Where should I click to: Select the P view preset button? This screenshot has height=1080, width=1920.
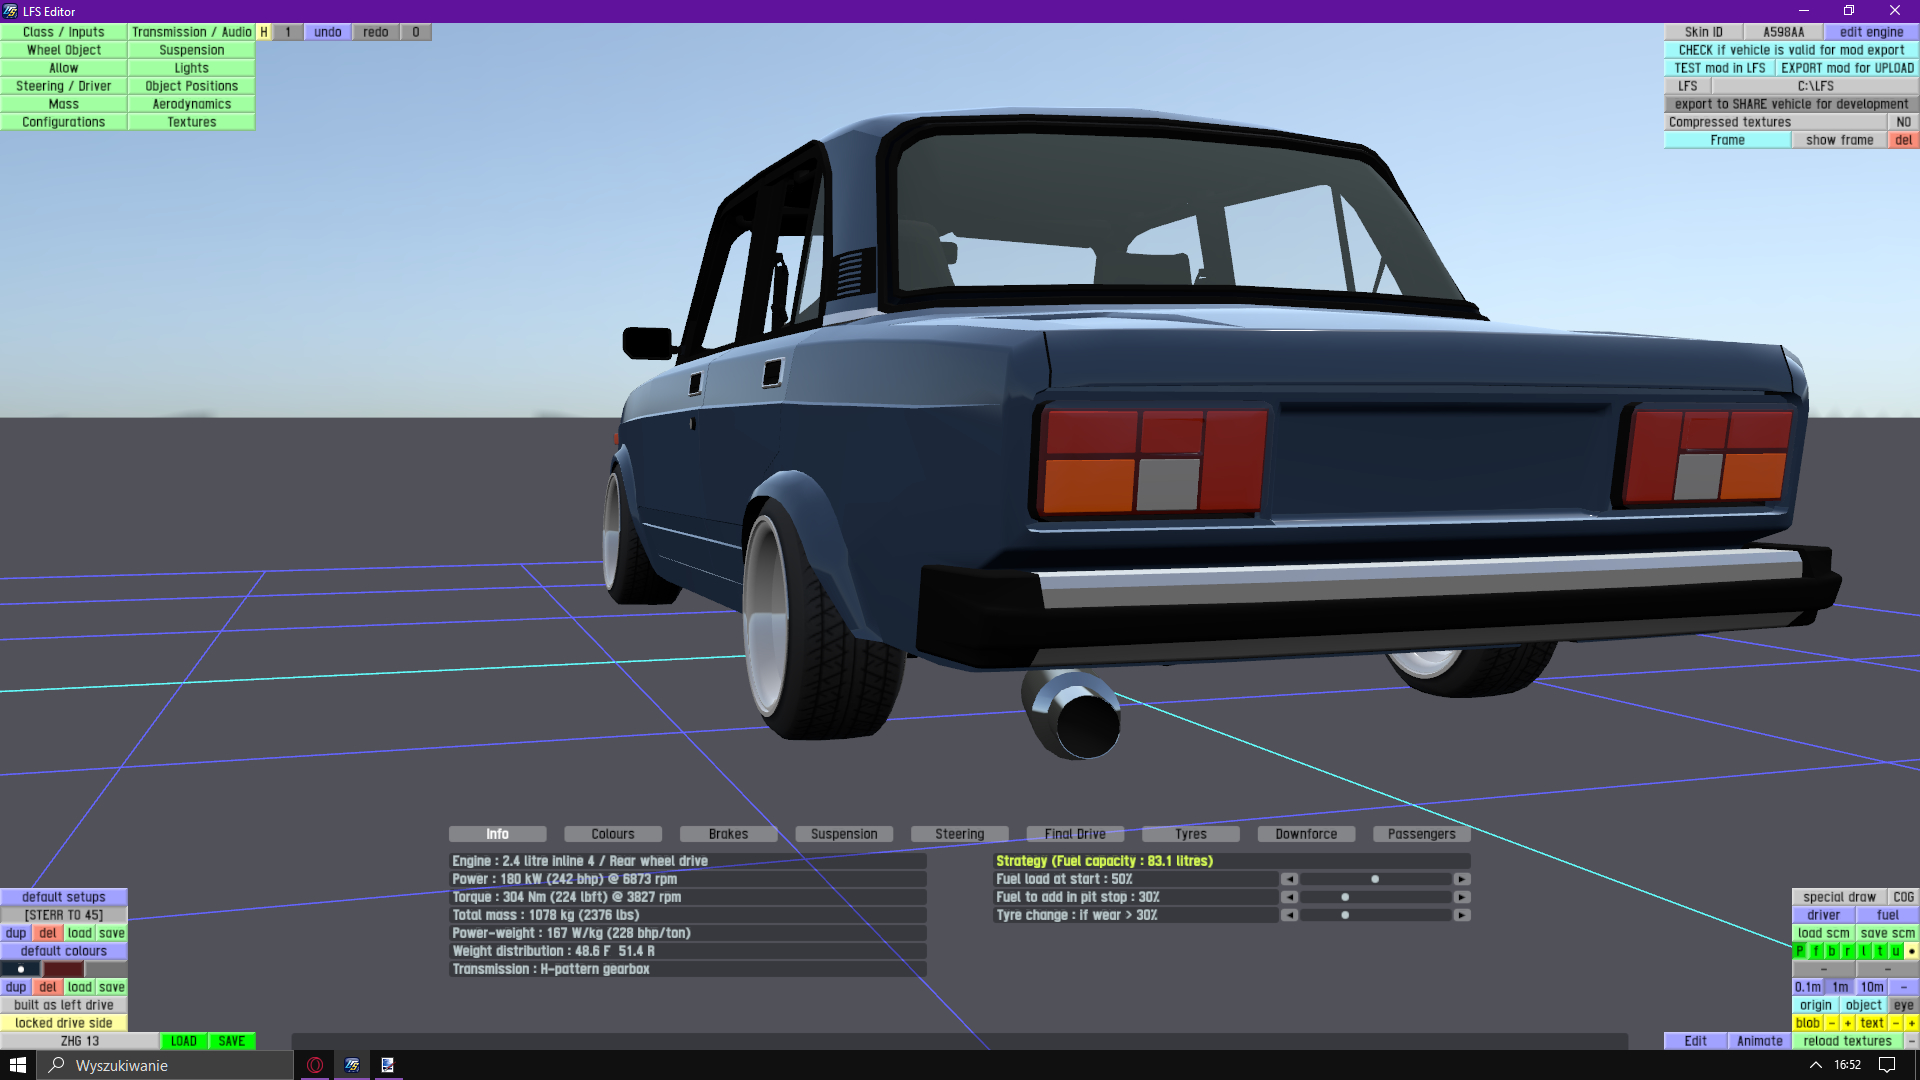(1800, 951)
